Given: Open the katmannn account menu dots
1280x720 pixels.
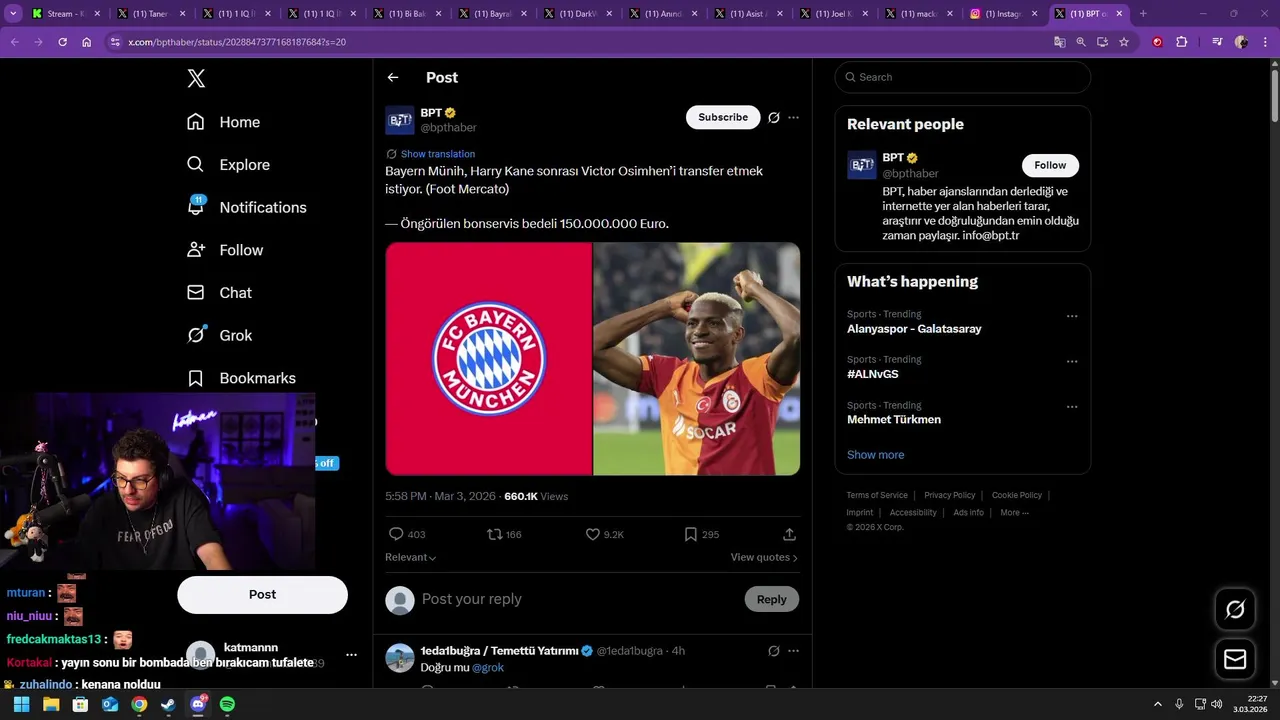Looking at the screenshot, I should [351, 655].
